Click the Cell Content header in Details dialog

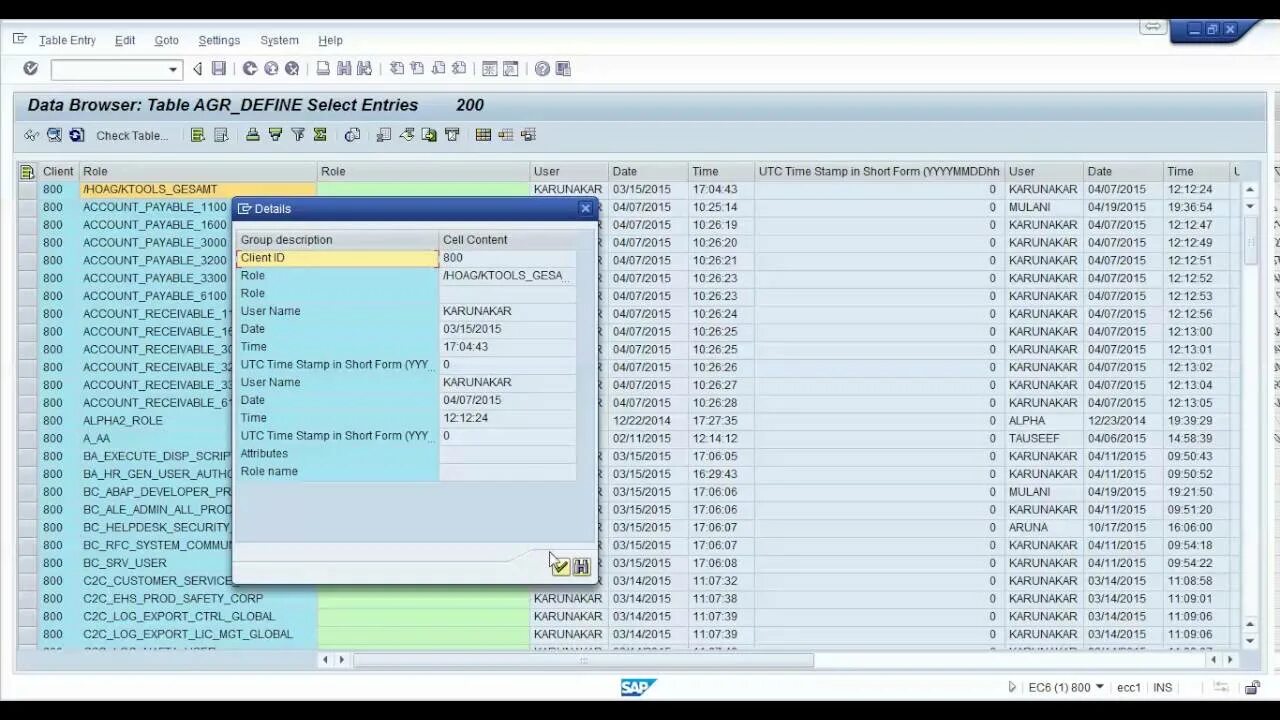(x=508, y=240)
